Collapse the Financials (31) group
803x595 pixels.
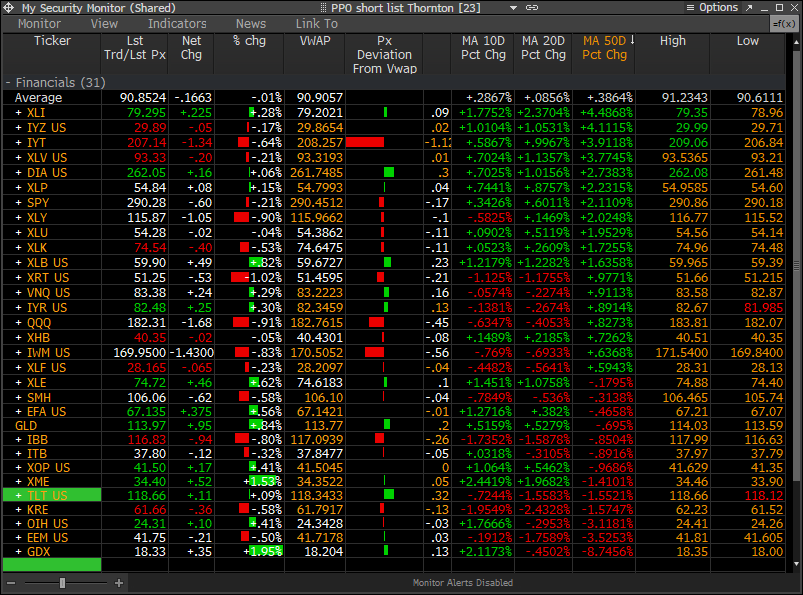click(8, 82)
